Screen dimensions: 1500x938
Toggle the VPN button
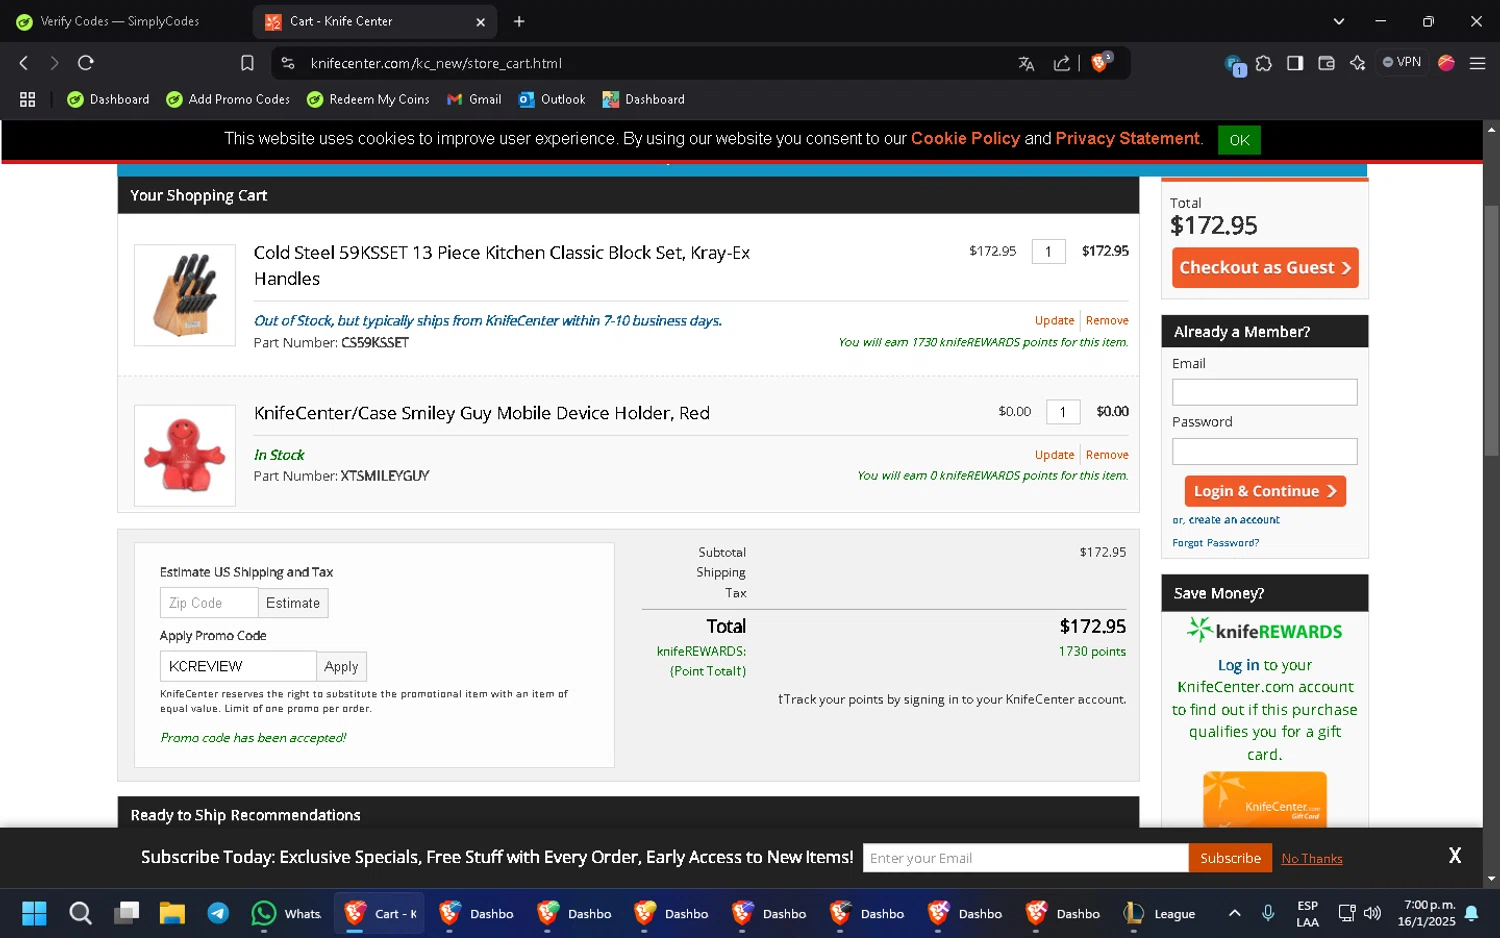pos(1401,62)
